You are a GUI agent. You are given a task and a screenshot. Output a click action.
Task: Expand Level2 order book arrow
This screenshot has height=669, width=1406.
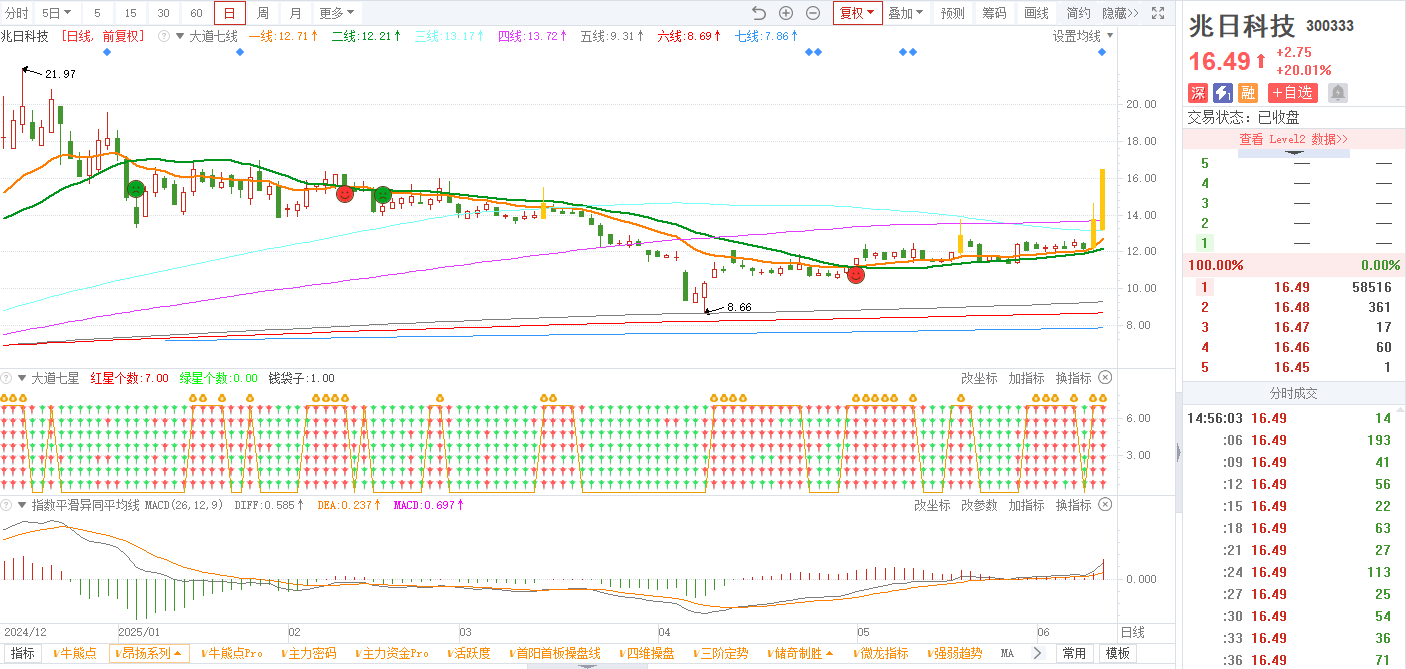(x=1293, y=154)
